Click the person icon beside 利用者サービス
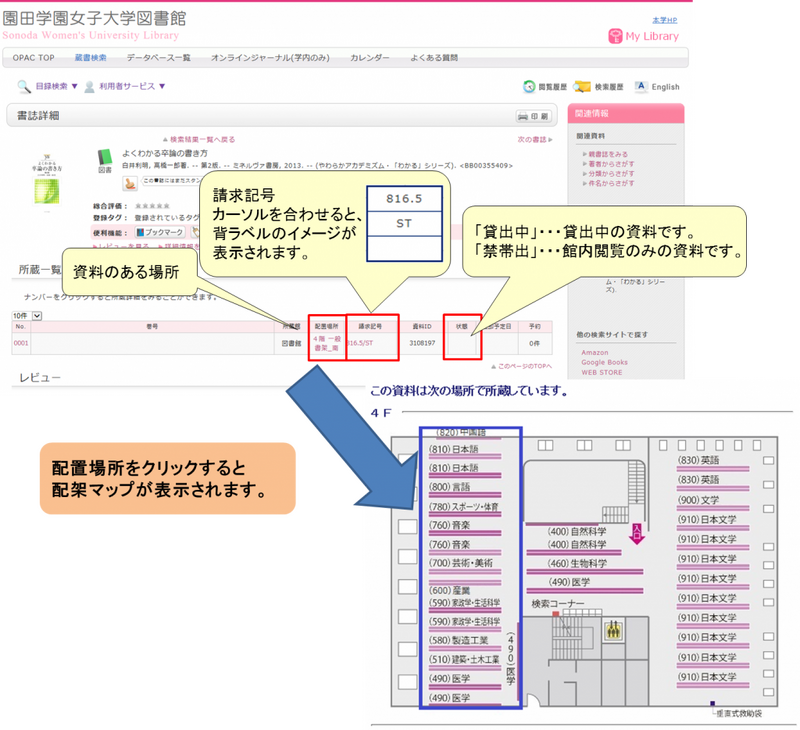 [x=90, y=87]
